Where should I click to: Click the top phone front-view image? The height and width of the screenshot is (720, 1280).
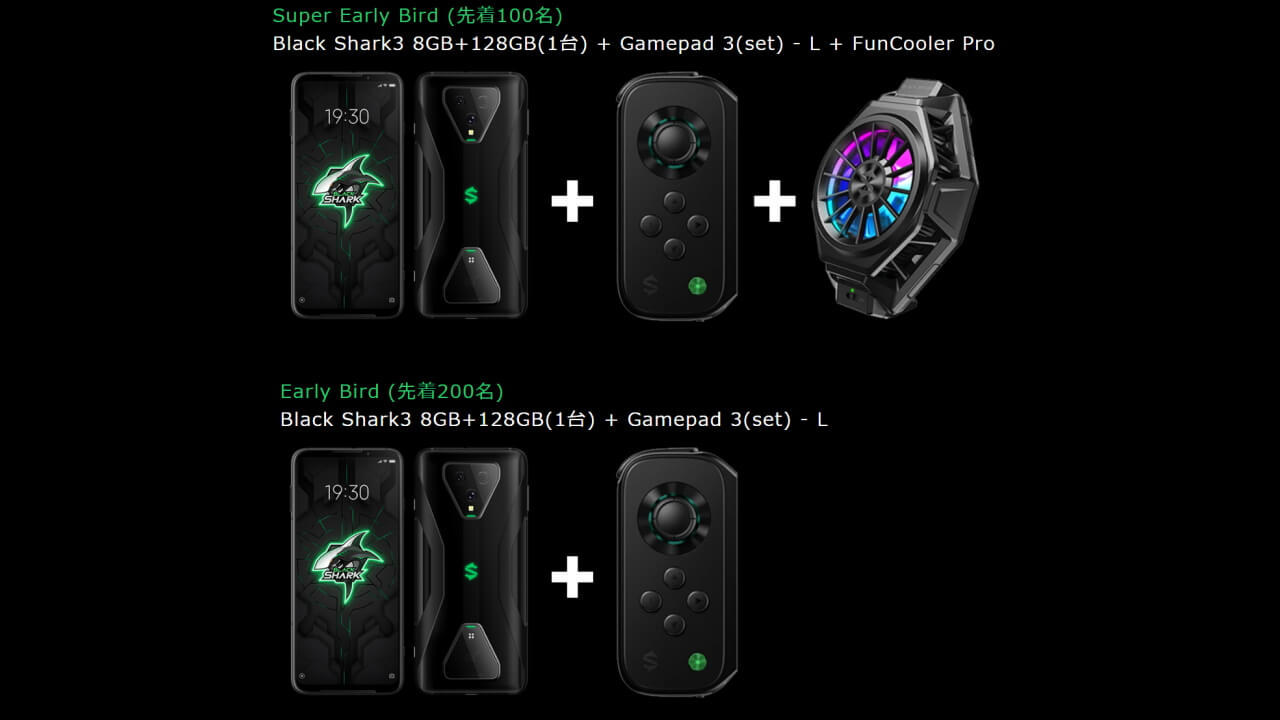pos(347,195)
